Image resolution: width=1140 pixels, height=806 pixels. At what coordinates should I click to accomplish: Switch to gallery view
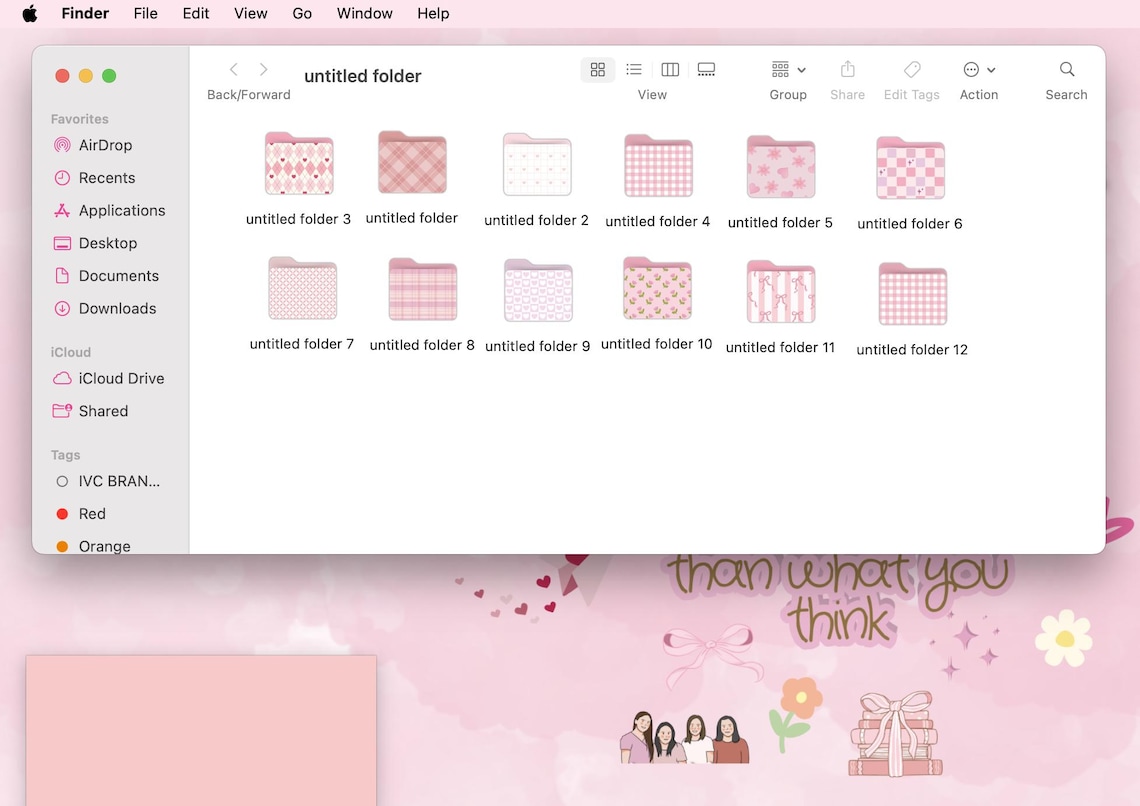[706, 70]
